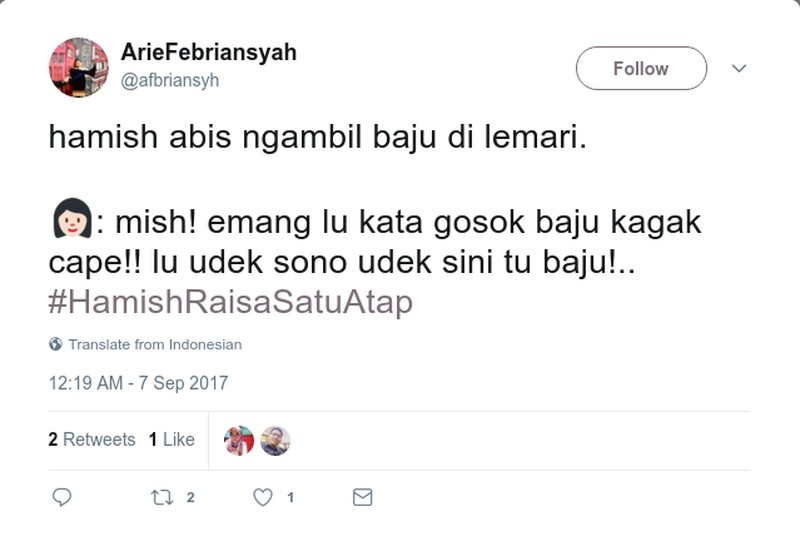Click the number 1 beside the heart icon
Viewport: 800px width, 546px height.
coord(290,497)
